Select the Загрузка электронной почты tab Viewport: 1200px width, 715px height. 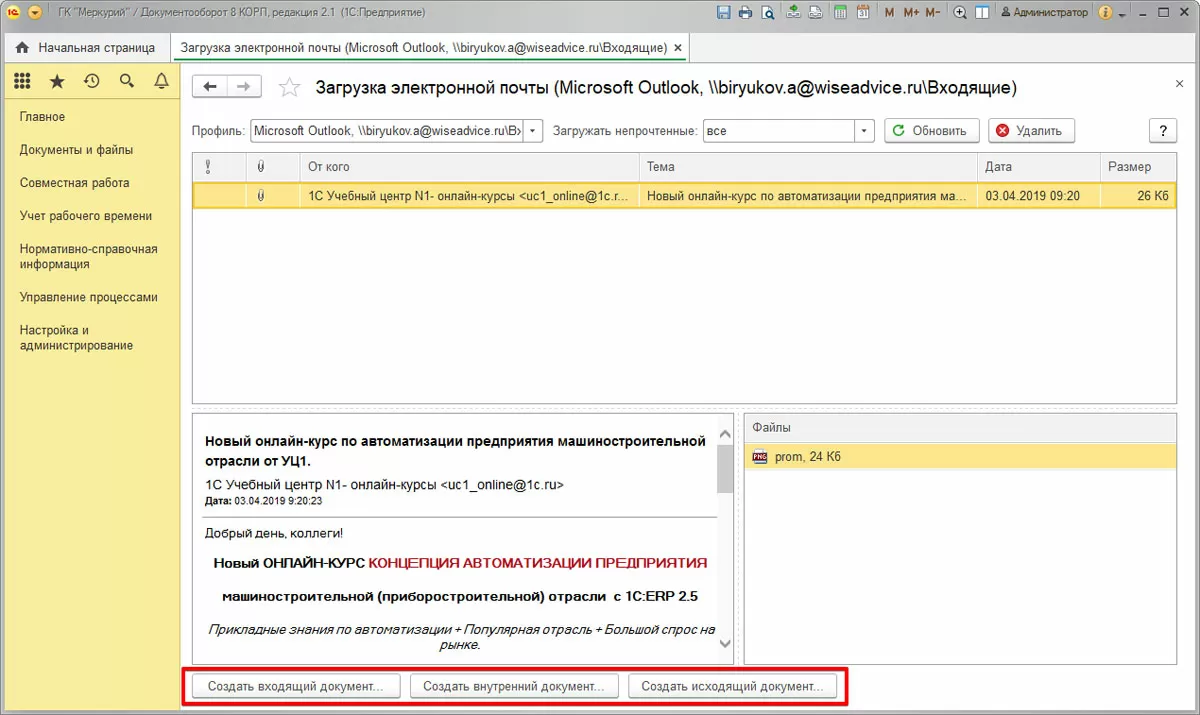424,47
